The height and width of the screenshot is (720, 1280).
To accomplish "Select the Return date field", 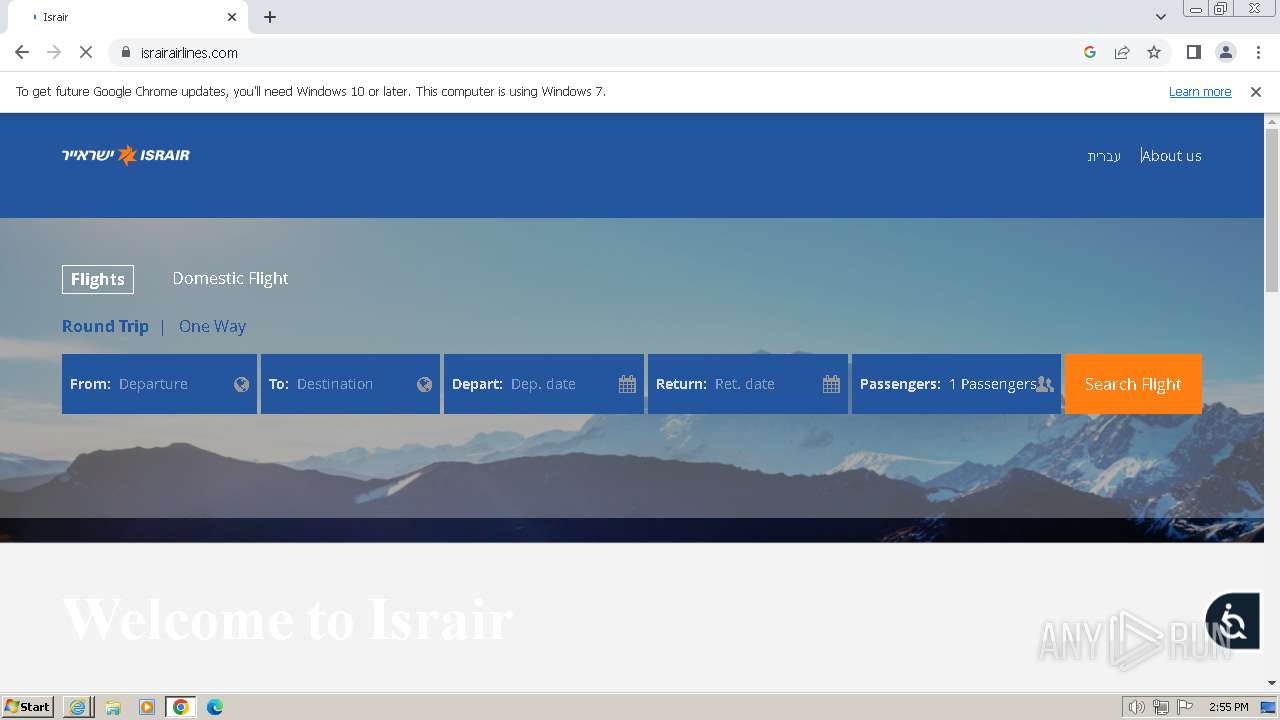I will 748,384.
